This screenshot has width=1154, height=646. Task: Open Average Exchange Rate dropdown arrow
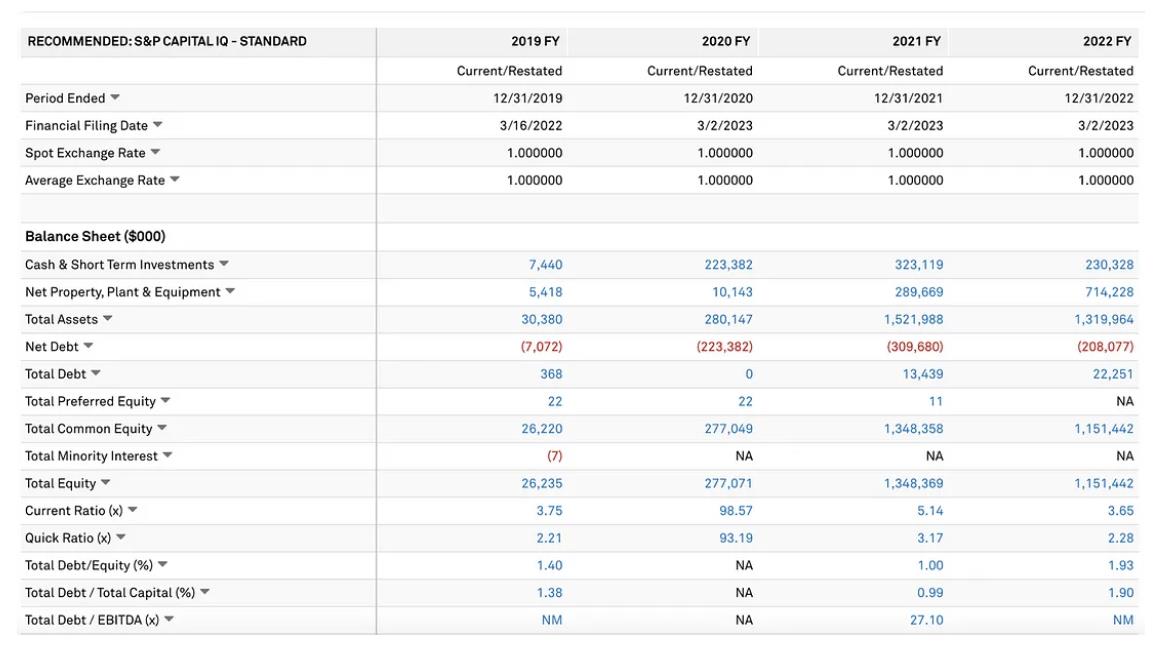[175, 180]
